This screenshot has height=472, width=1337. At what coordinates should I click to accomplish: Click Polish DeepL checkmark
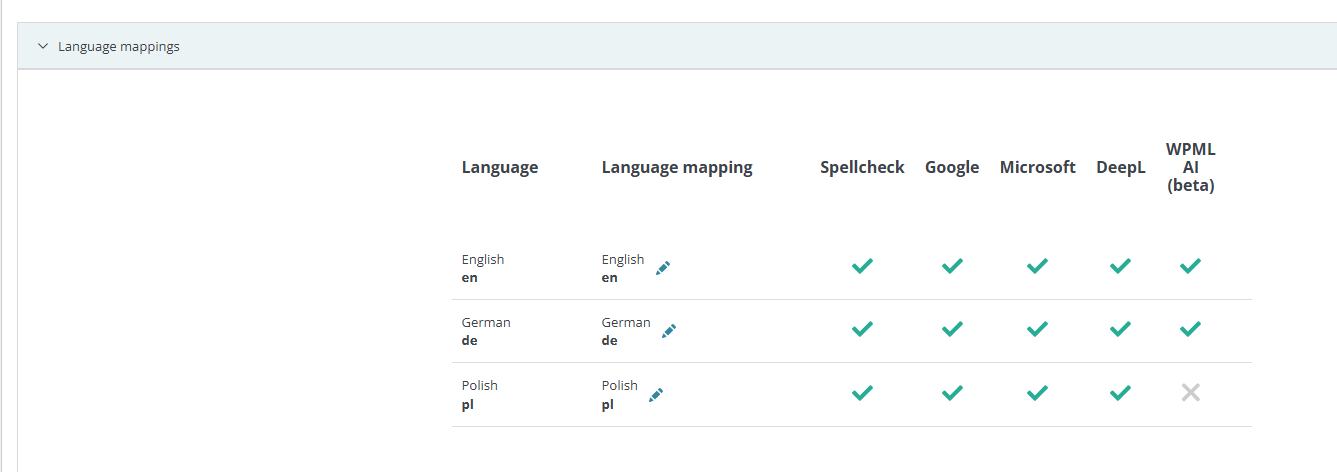click(1120, 393)
